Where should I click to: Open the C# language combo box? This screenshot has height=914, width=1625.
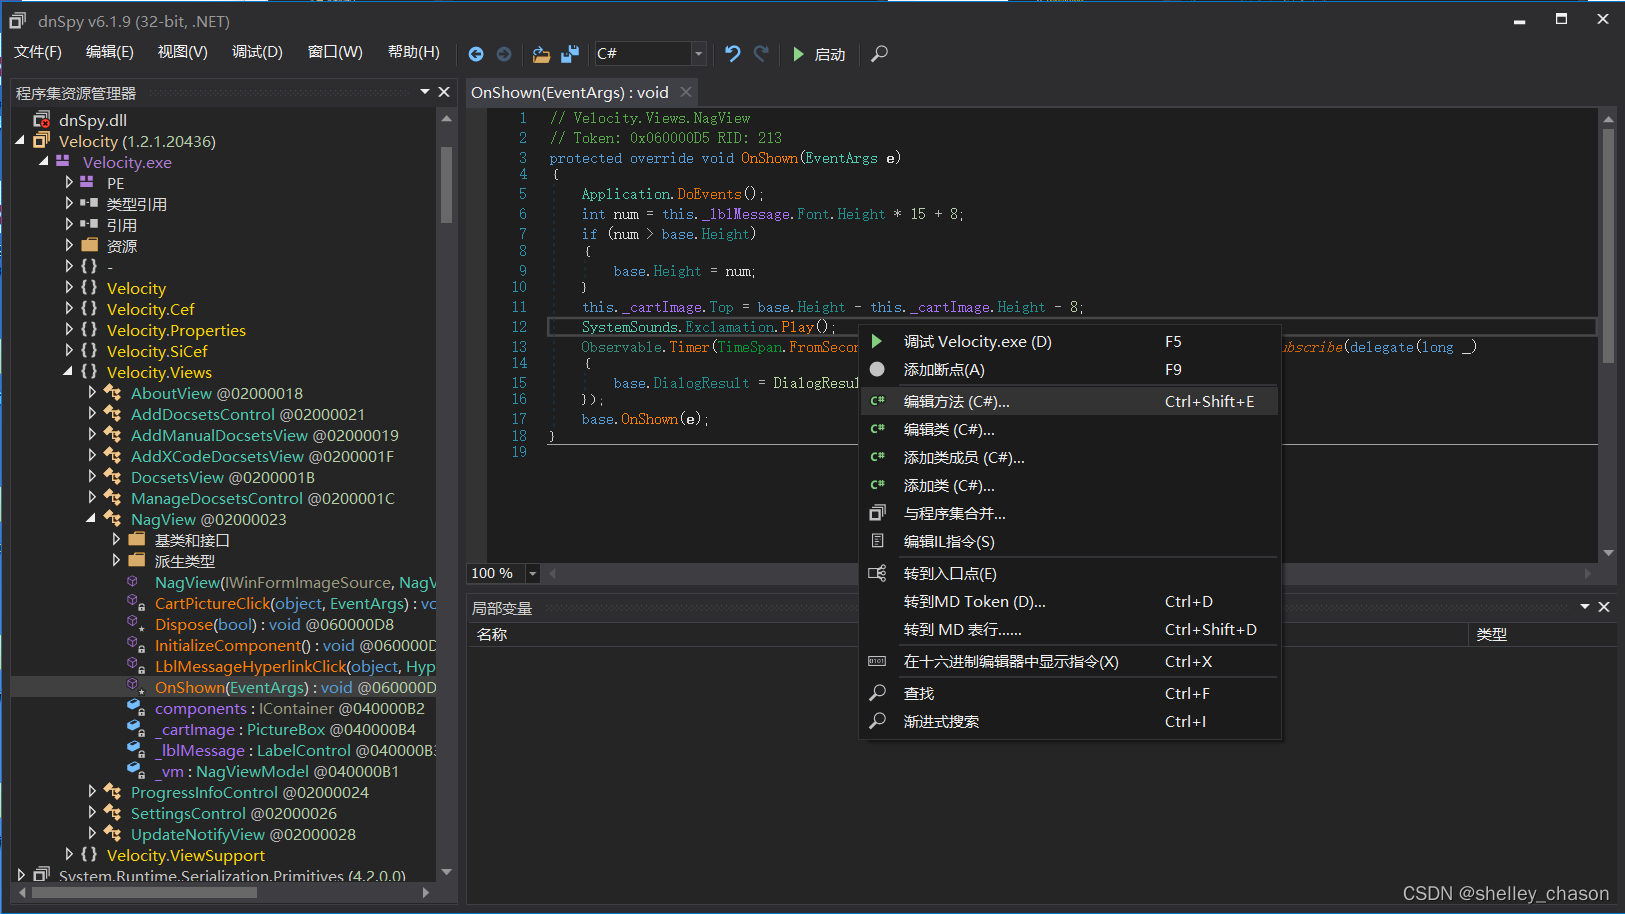point(651,54)
